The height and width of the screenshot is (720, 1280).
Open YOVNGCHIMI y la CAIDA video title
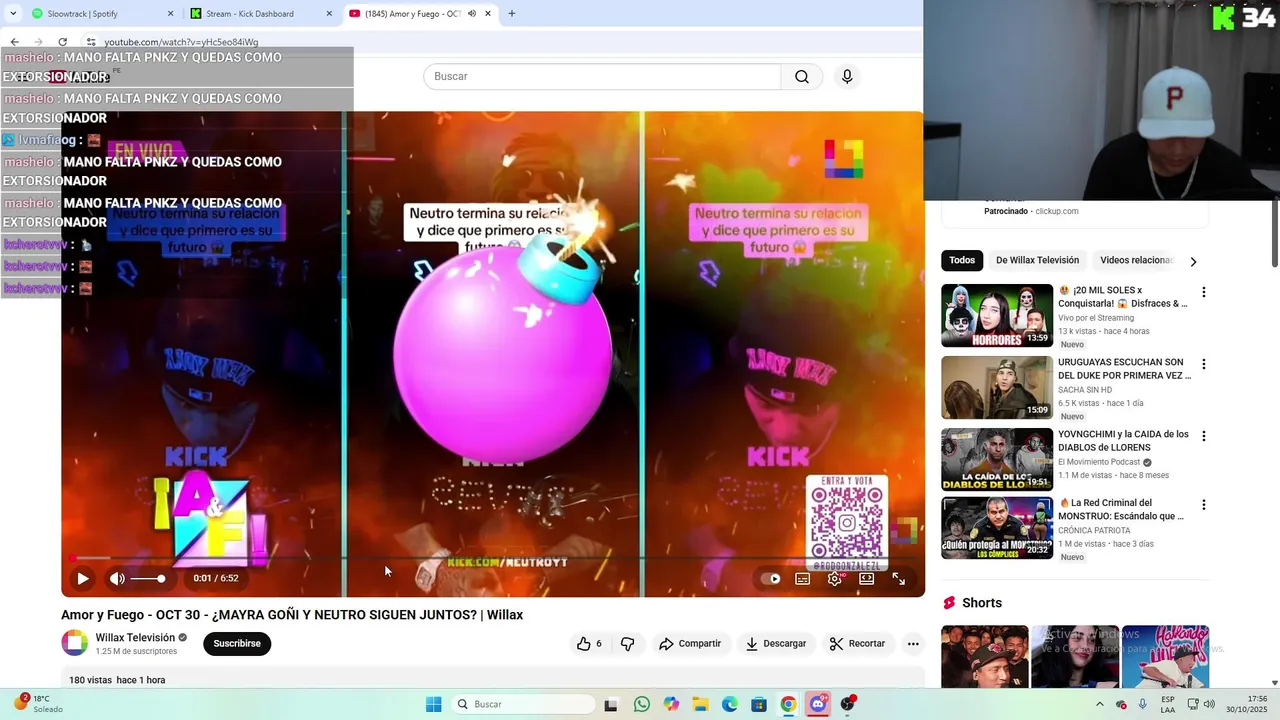pos(1124,441)
